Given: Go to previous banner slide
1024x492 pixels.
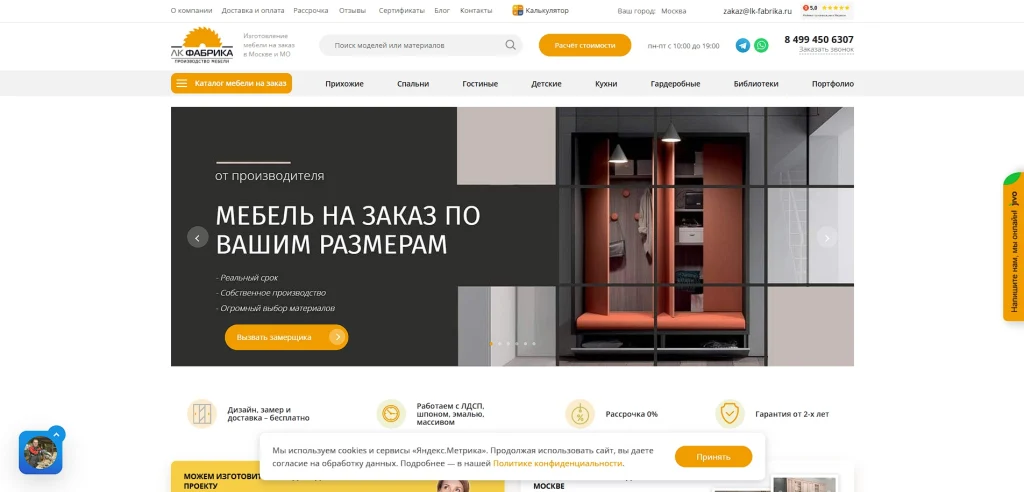Looking at the screenshot, I should (x=198, y=237).
